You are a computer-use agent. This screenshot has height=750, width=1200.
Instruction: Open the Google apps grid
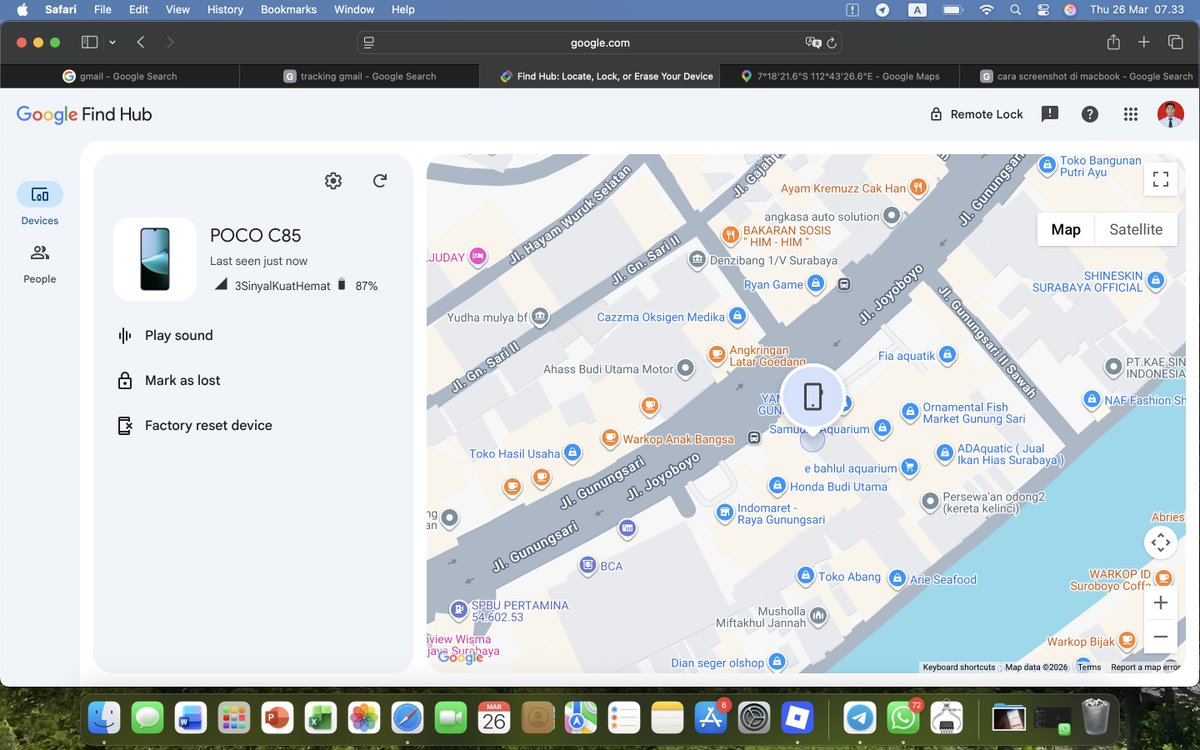[1131, 114]
